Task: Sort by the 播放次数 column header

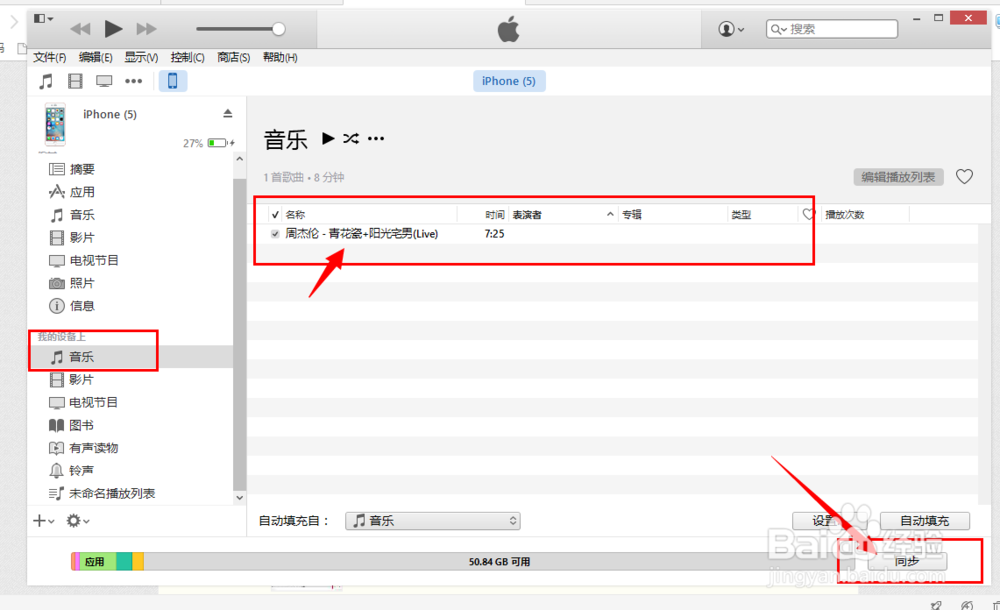Action: pos(844,214)
